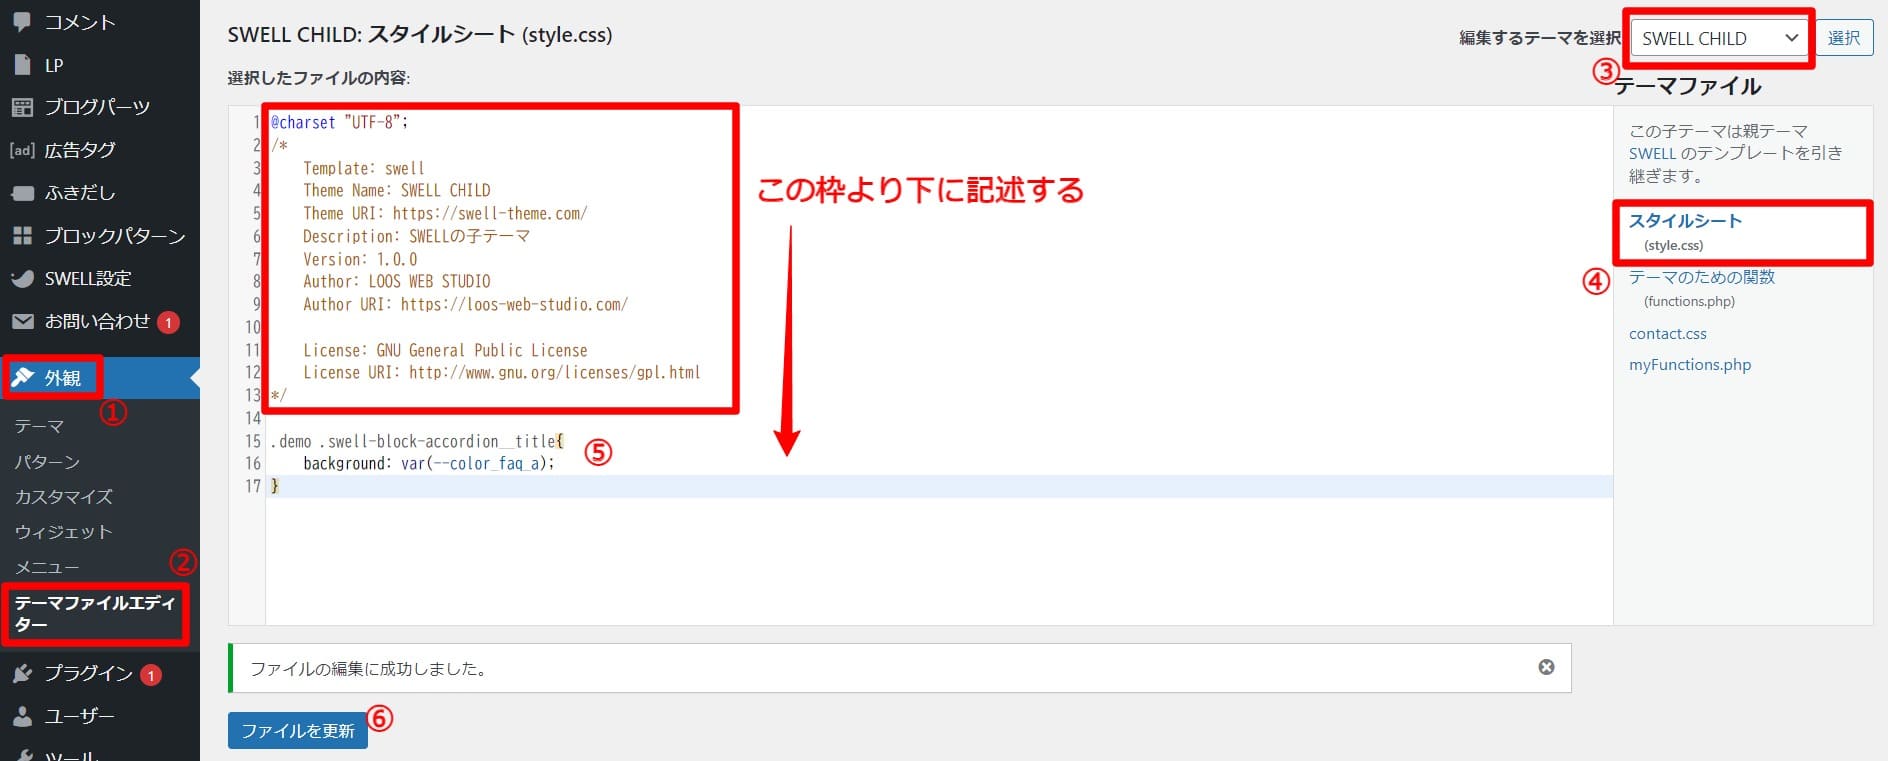Select パターン submenu item
The width and height of the screenshot is (1888, 761).
click(47, 461)
